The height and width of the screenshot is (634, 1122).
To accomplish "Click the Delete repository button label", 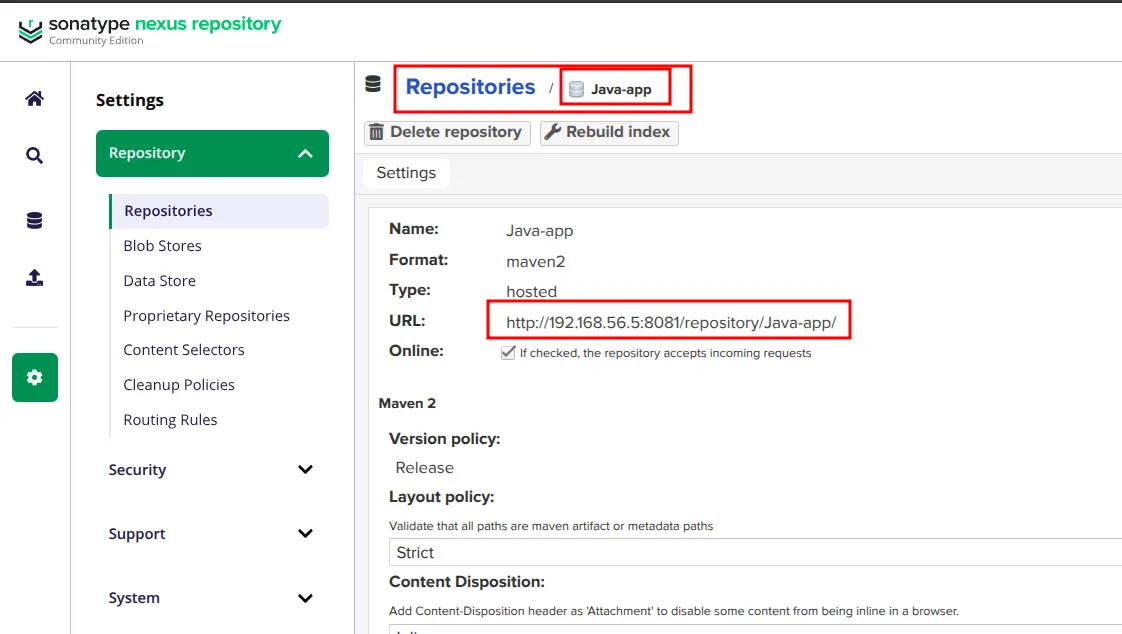I will [x=456, y=132].
